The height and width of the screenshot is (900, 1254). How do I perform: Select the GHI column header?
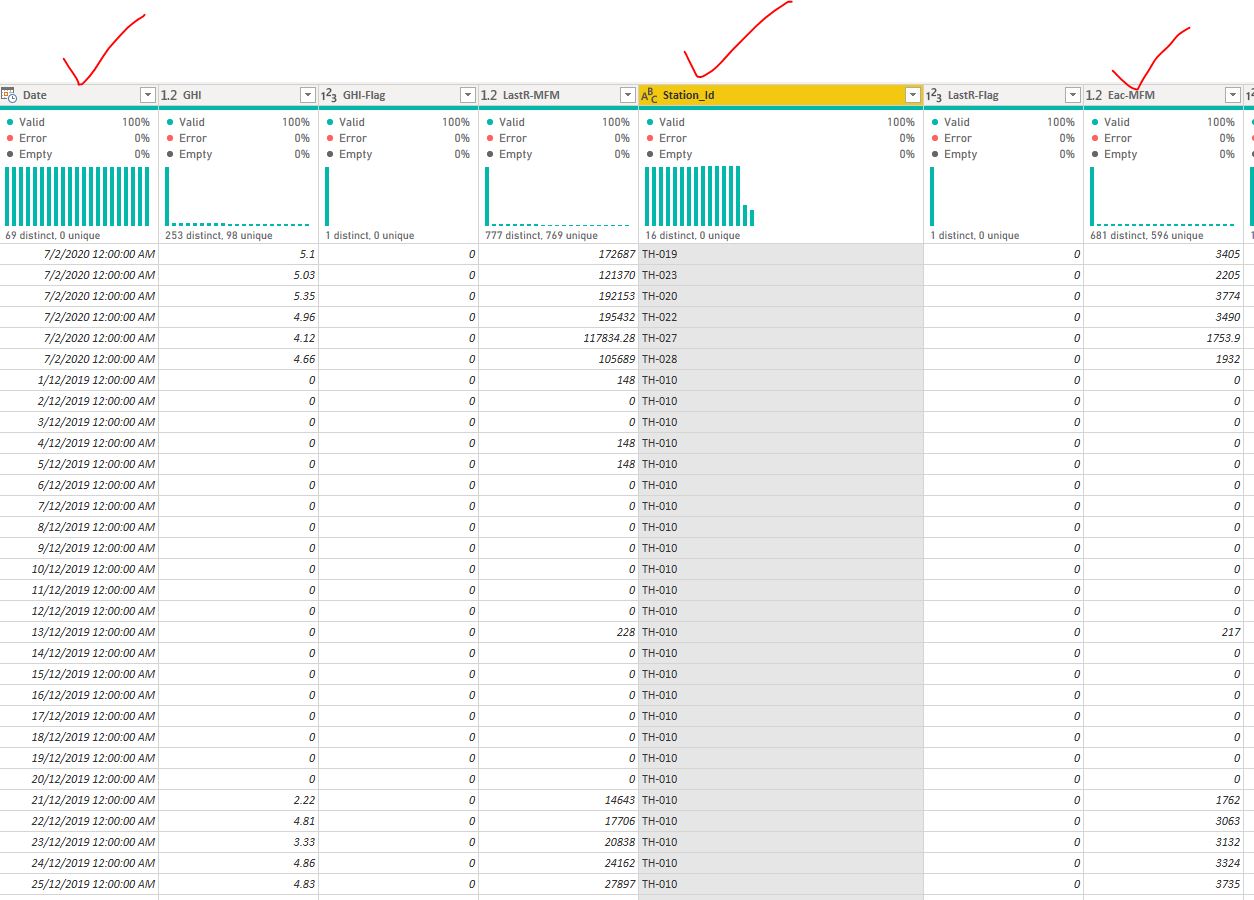click(x=239, y=95)
